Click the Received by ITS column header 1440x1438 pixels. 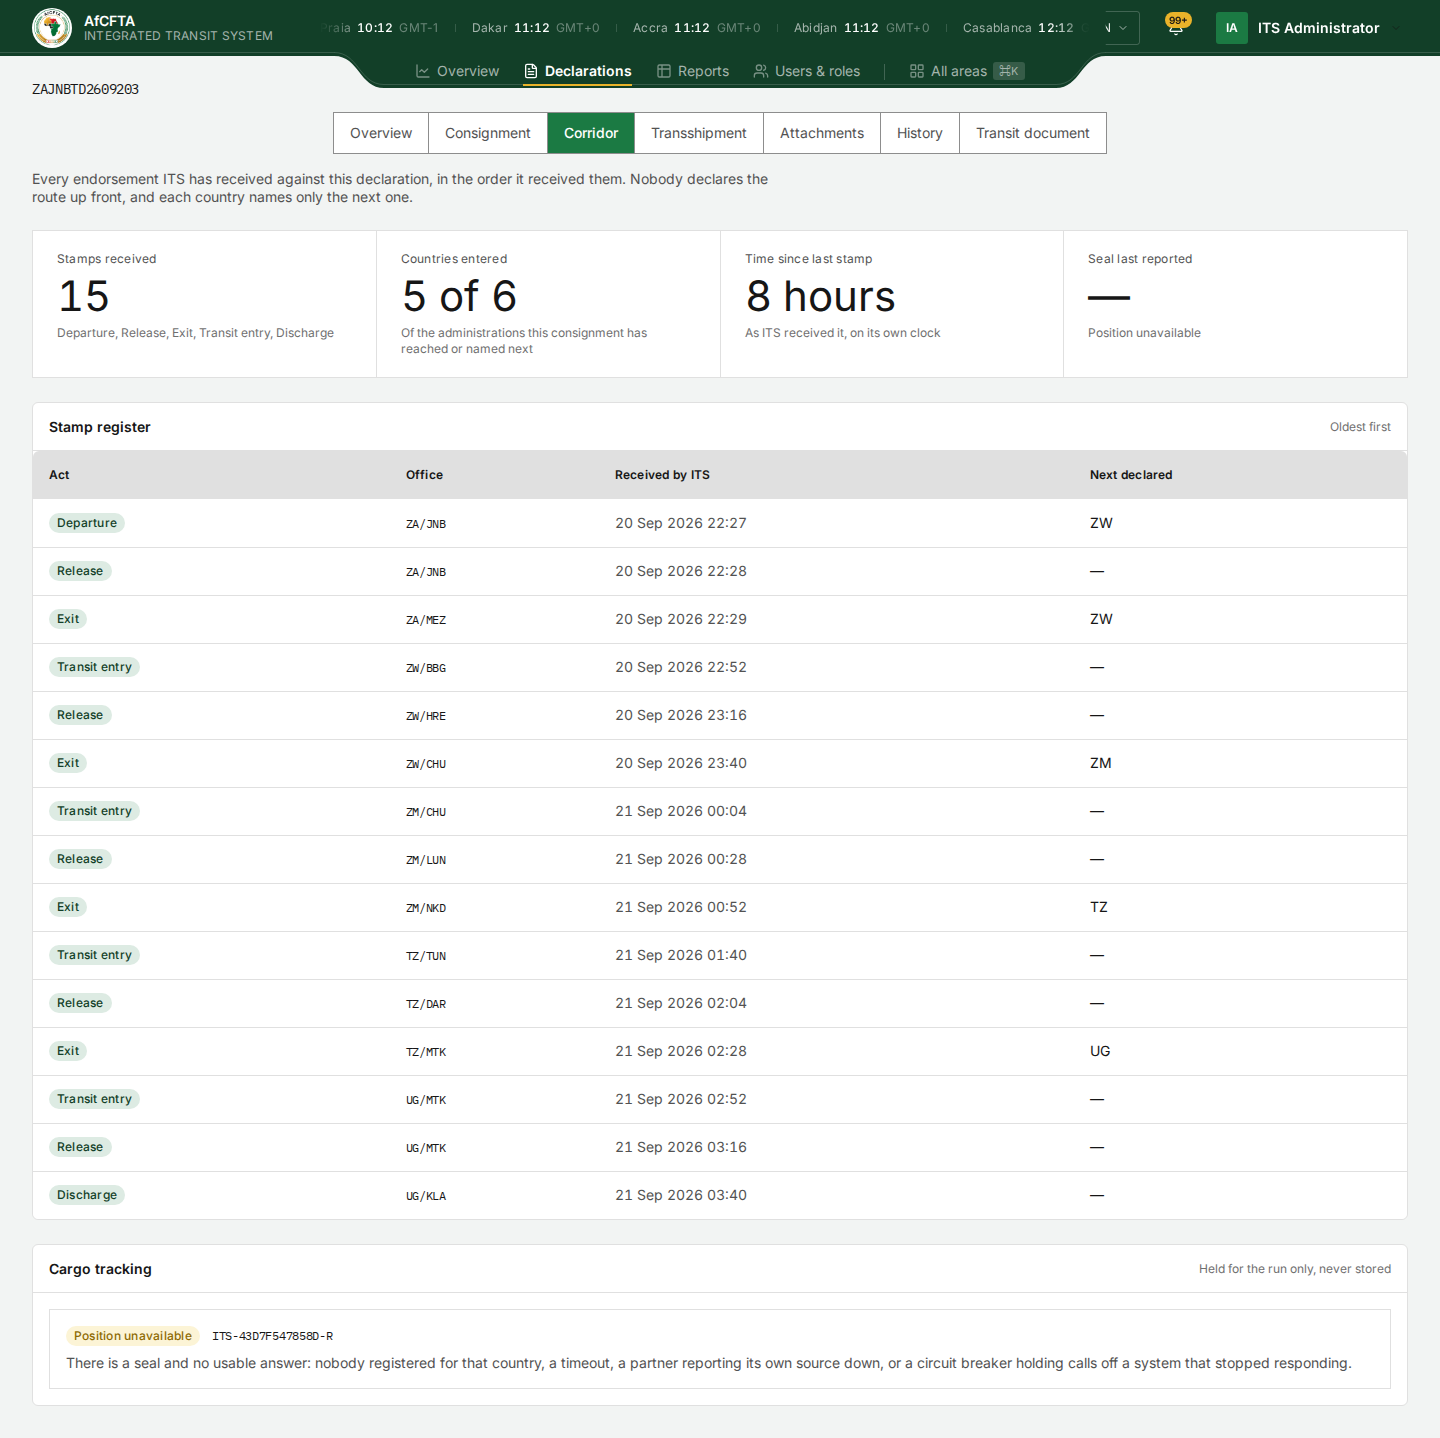click(x=662, y=475)
